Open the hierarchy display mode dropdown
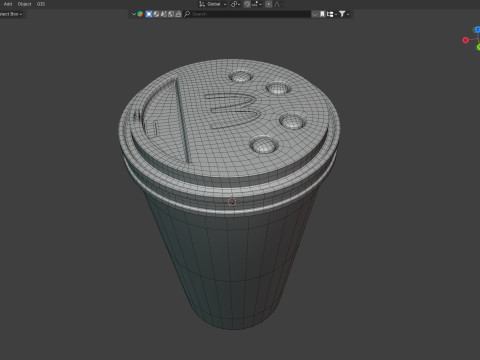This screenshot has width=480, height=360. pos(331,14)
